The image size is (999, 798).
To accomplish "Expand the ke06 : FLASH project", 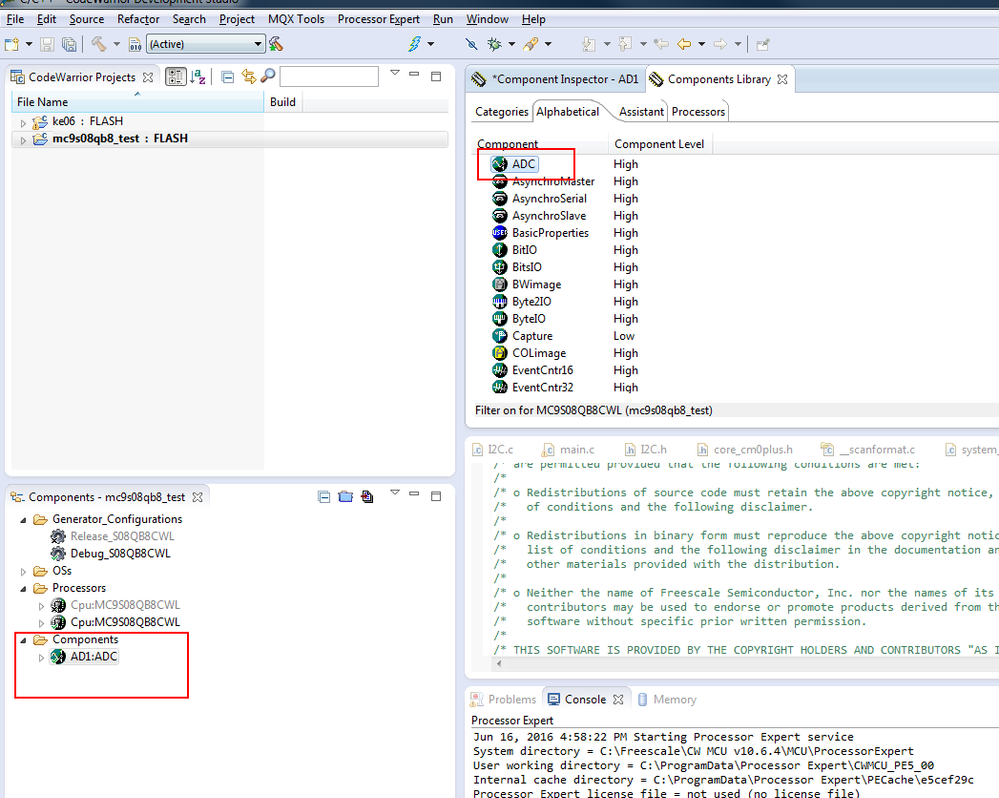I will [24, 122].
